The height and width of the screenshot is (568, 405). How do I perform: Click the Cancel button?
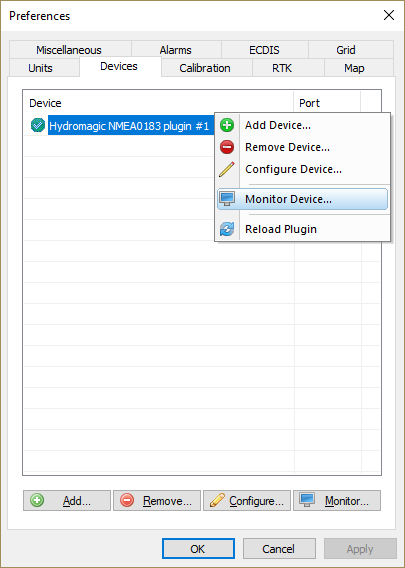point(279,549)
